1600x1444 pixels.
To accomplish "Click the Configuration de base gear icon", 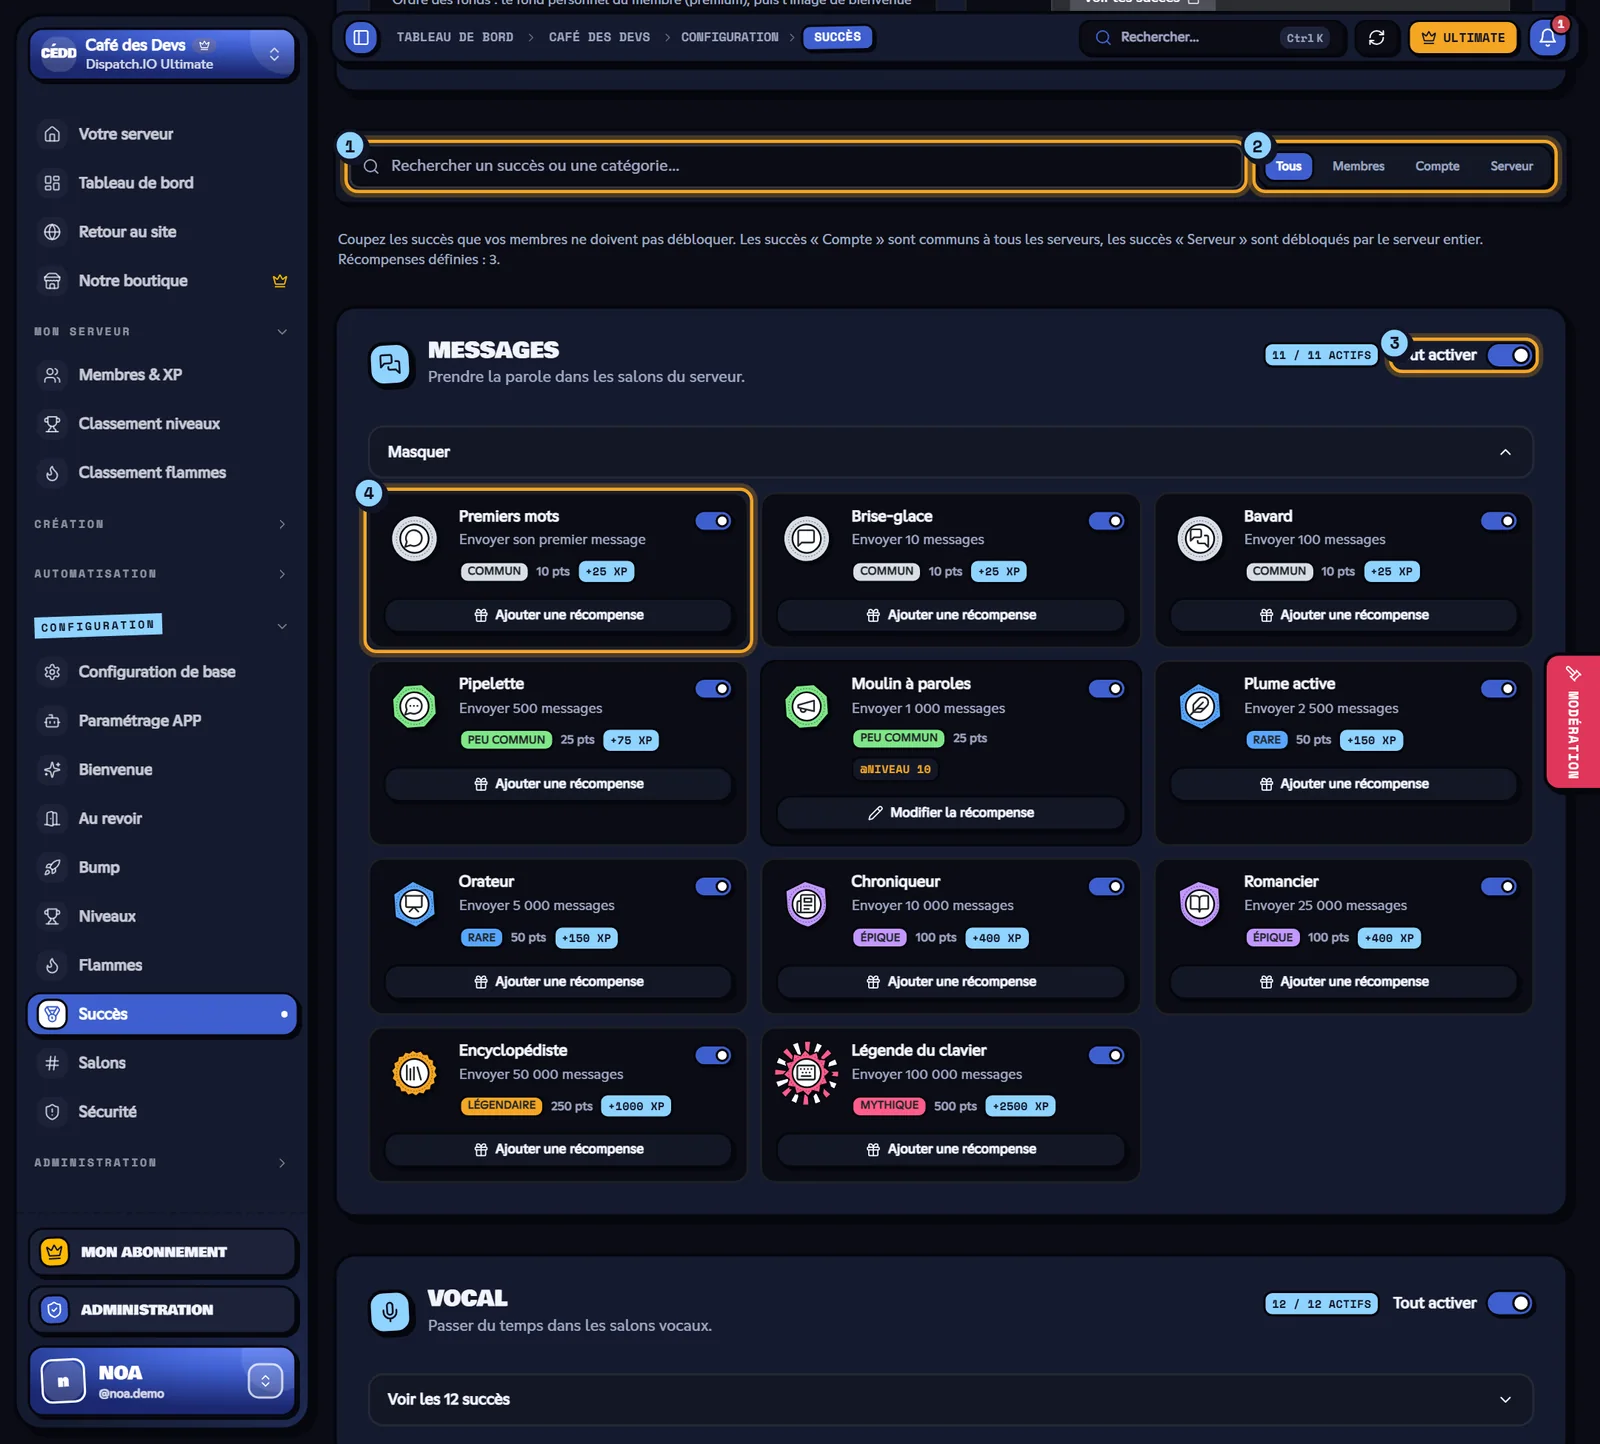I will 53,672.
